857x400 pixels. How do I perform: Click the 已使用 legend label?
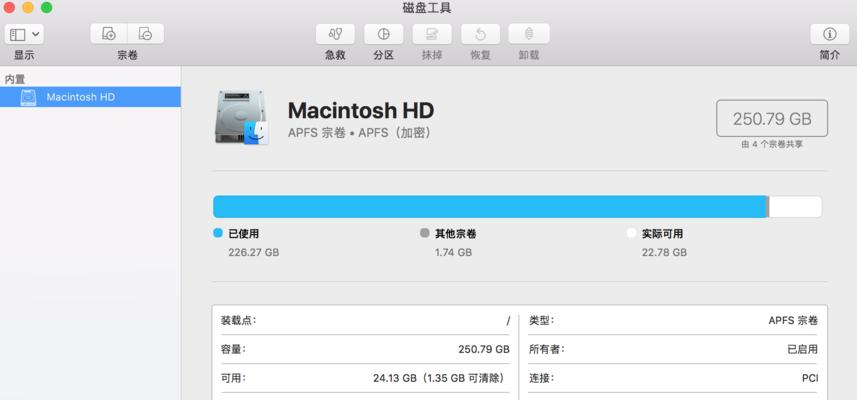[x=243, y=234]
